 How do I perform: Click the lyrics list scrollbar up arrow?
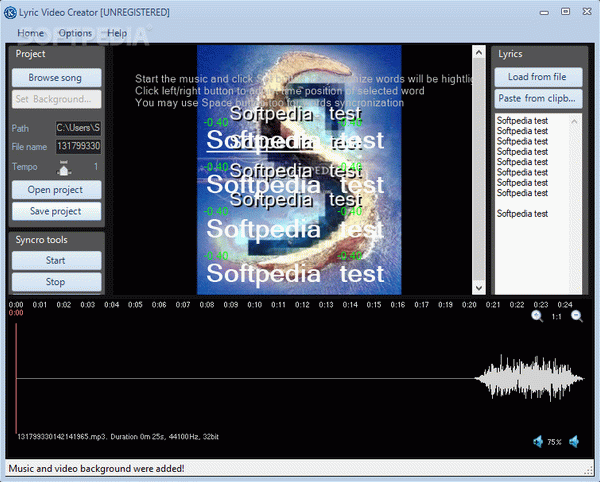tap(574, 121)
